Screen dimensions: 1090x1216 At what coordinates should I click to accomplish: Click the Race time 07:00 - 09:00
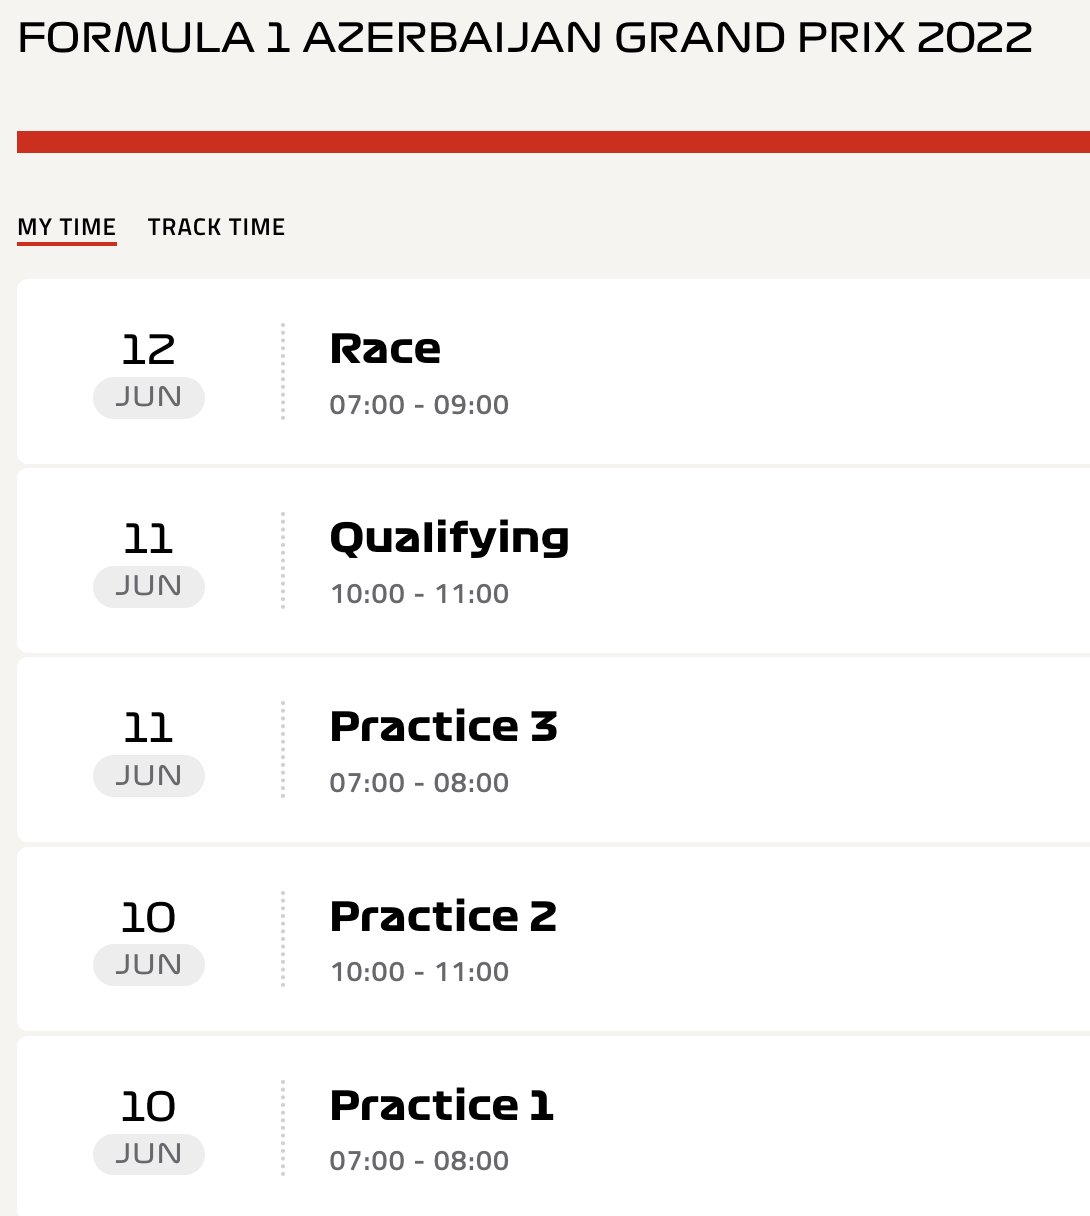click(419, 405)
